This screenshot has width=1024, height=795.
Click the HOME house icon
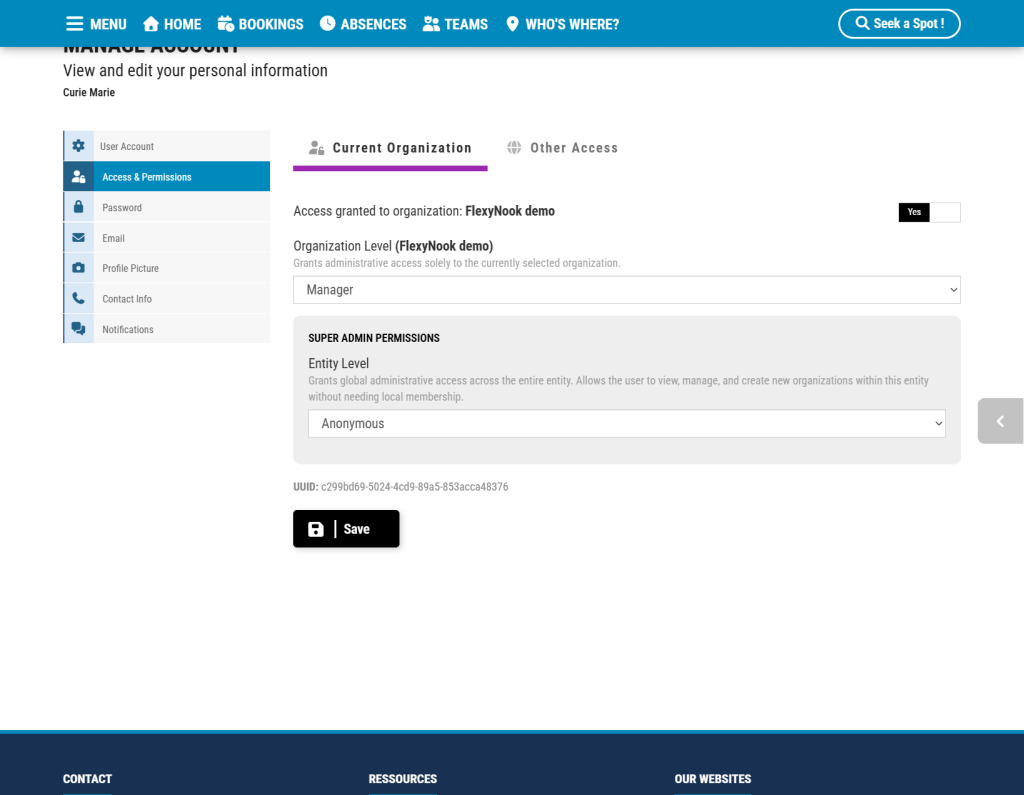(x=151, y=24)
